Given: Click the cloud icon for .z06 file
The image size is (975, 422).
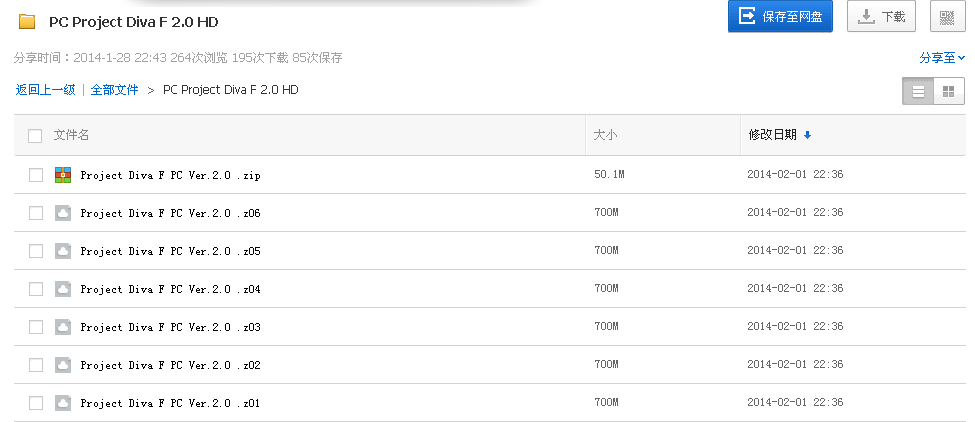Looking at the screenshot, I should coord(63,213).
